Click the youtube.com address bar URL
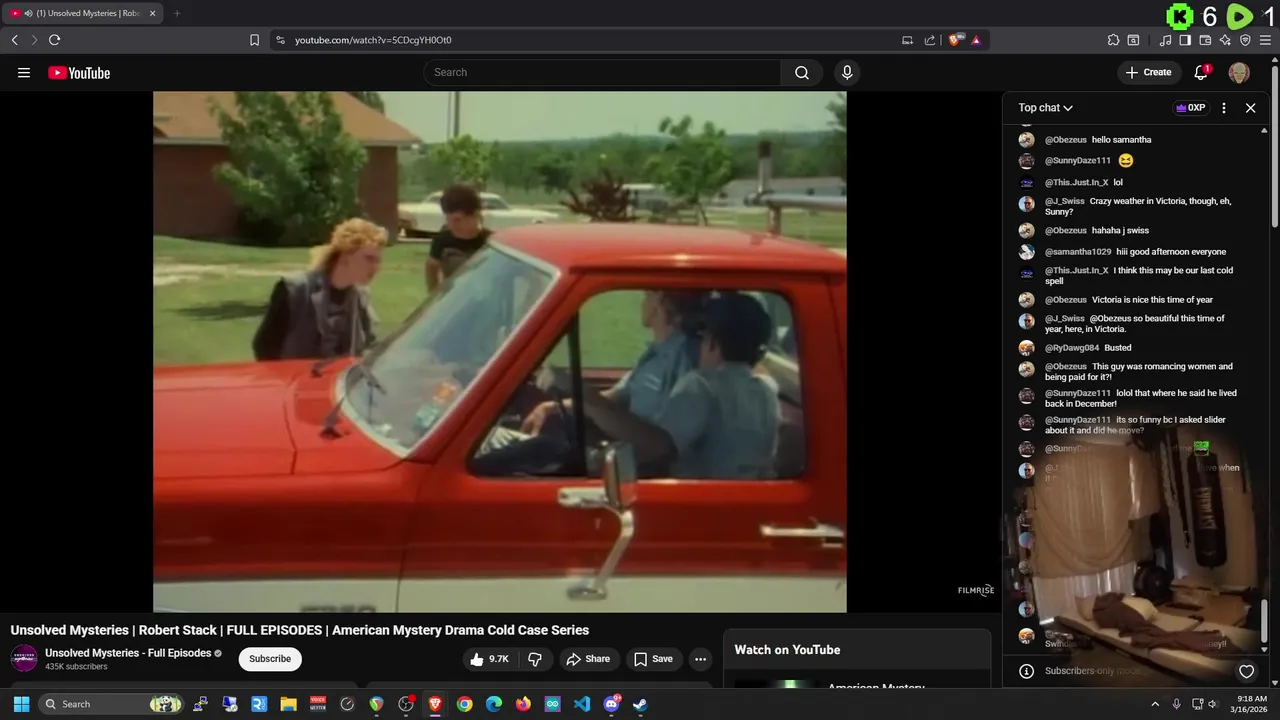The width and height of the screenshot is (1280, 720). [x=373, y=40]
